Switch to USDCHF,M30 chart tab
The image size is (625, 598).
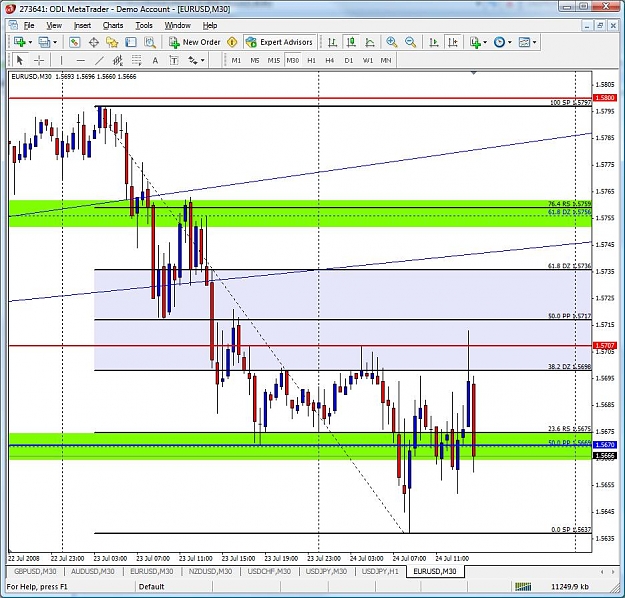(269, 571)
